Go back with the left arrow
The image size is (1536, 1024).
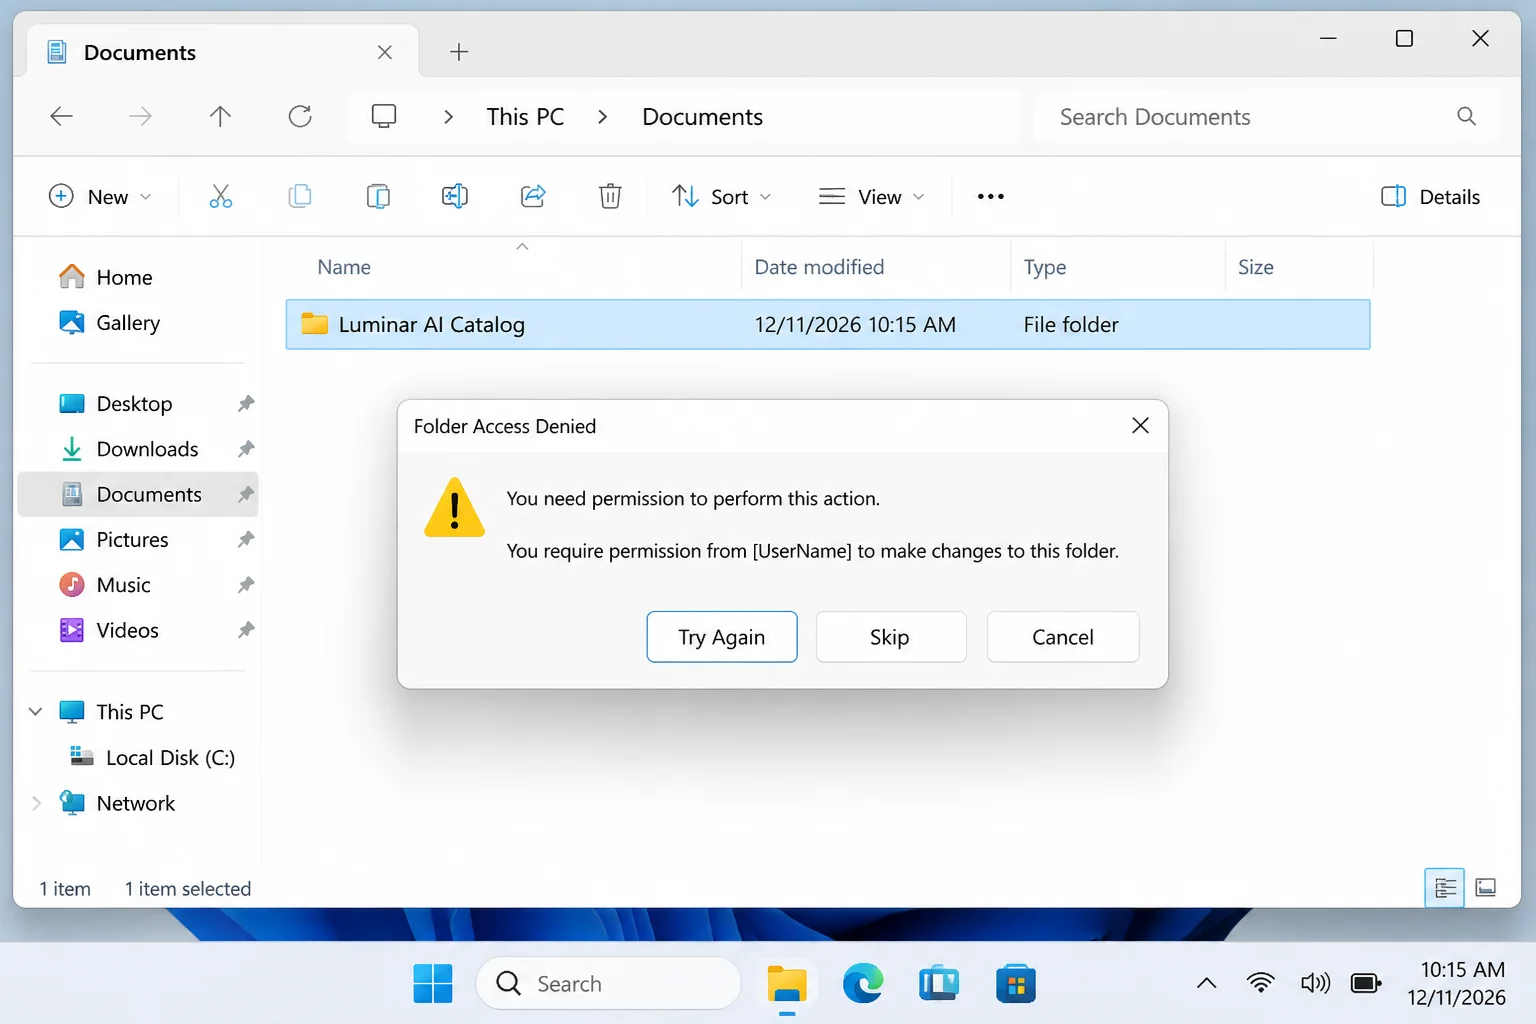(x=62, y=116)
